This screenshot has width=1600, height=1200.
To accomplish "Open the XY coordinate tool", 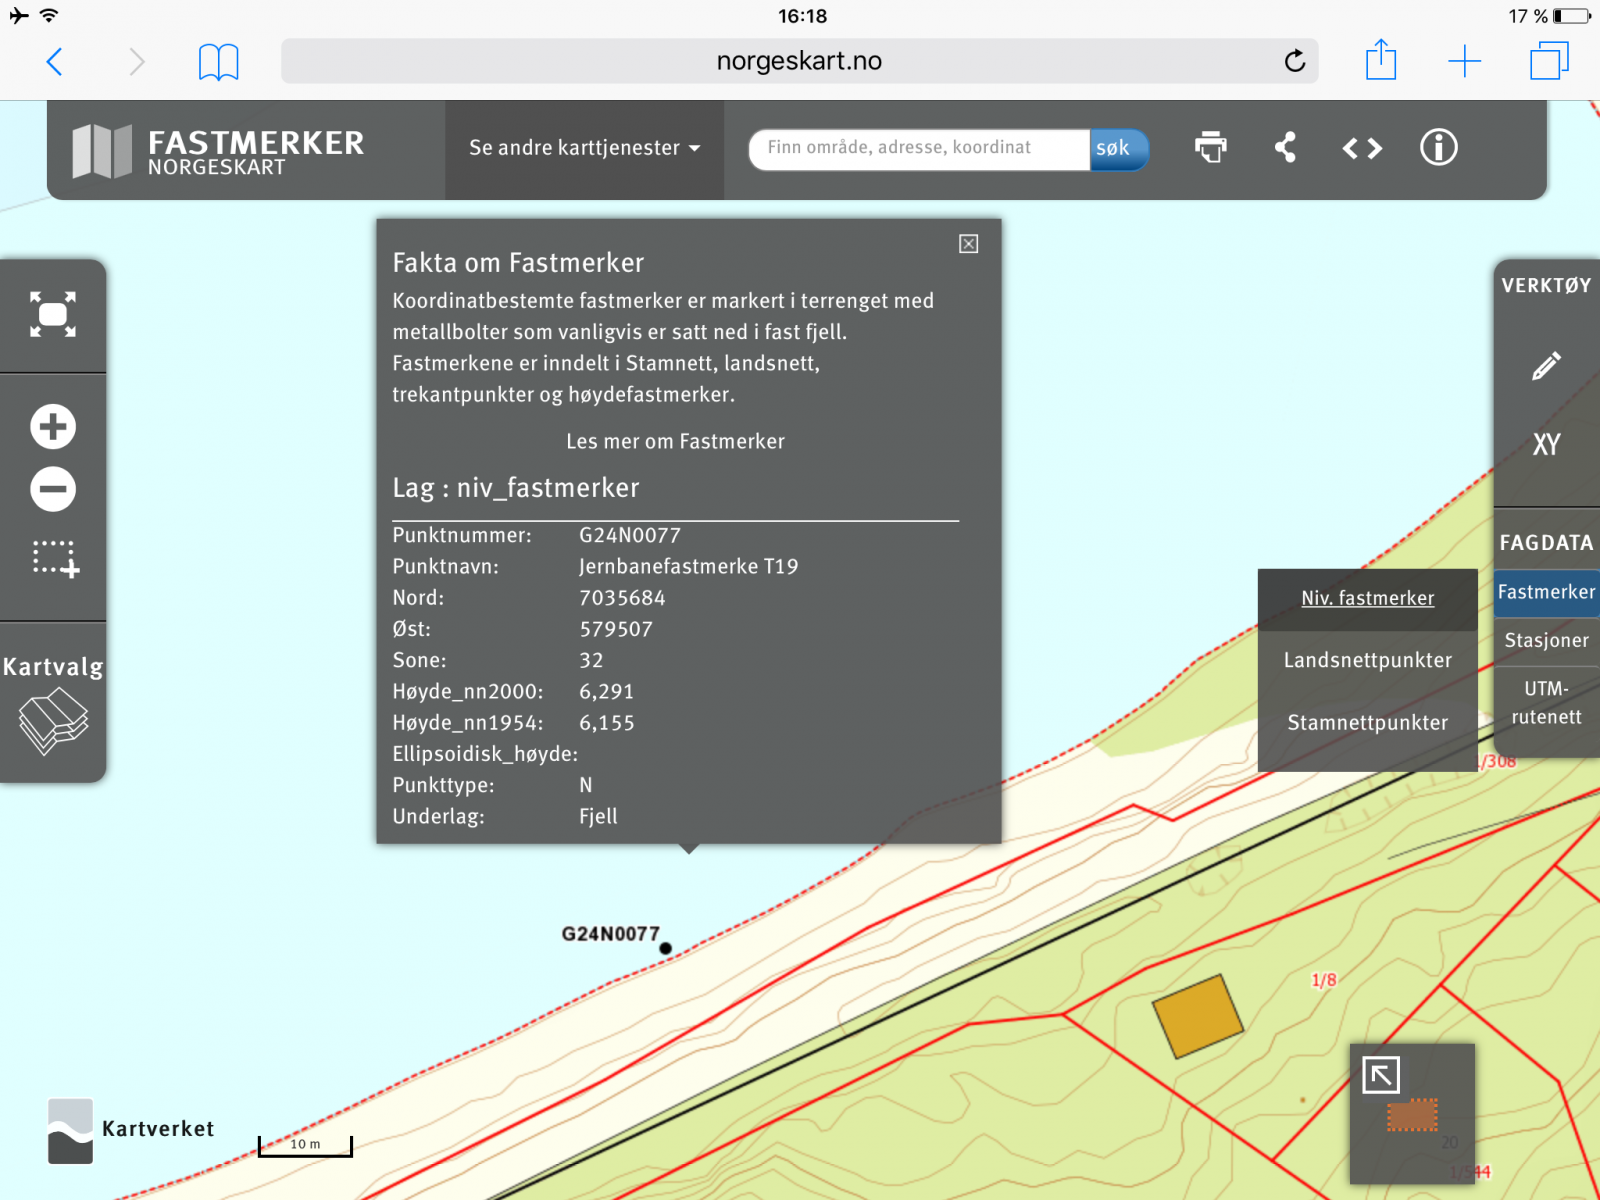I will 1546,445.
